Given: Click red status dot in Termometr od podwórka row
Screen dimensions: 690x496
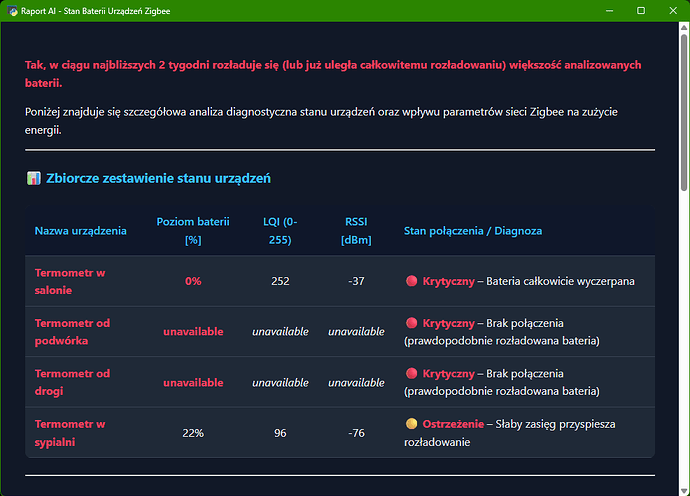Looking at the screenshot, I should pyautogui.click(x=411, y=323).
